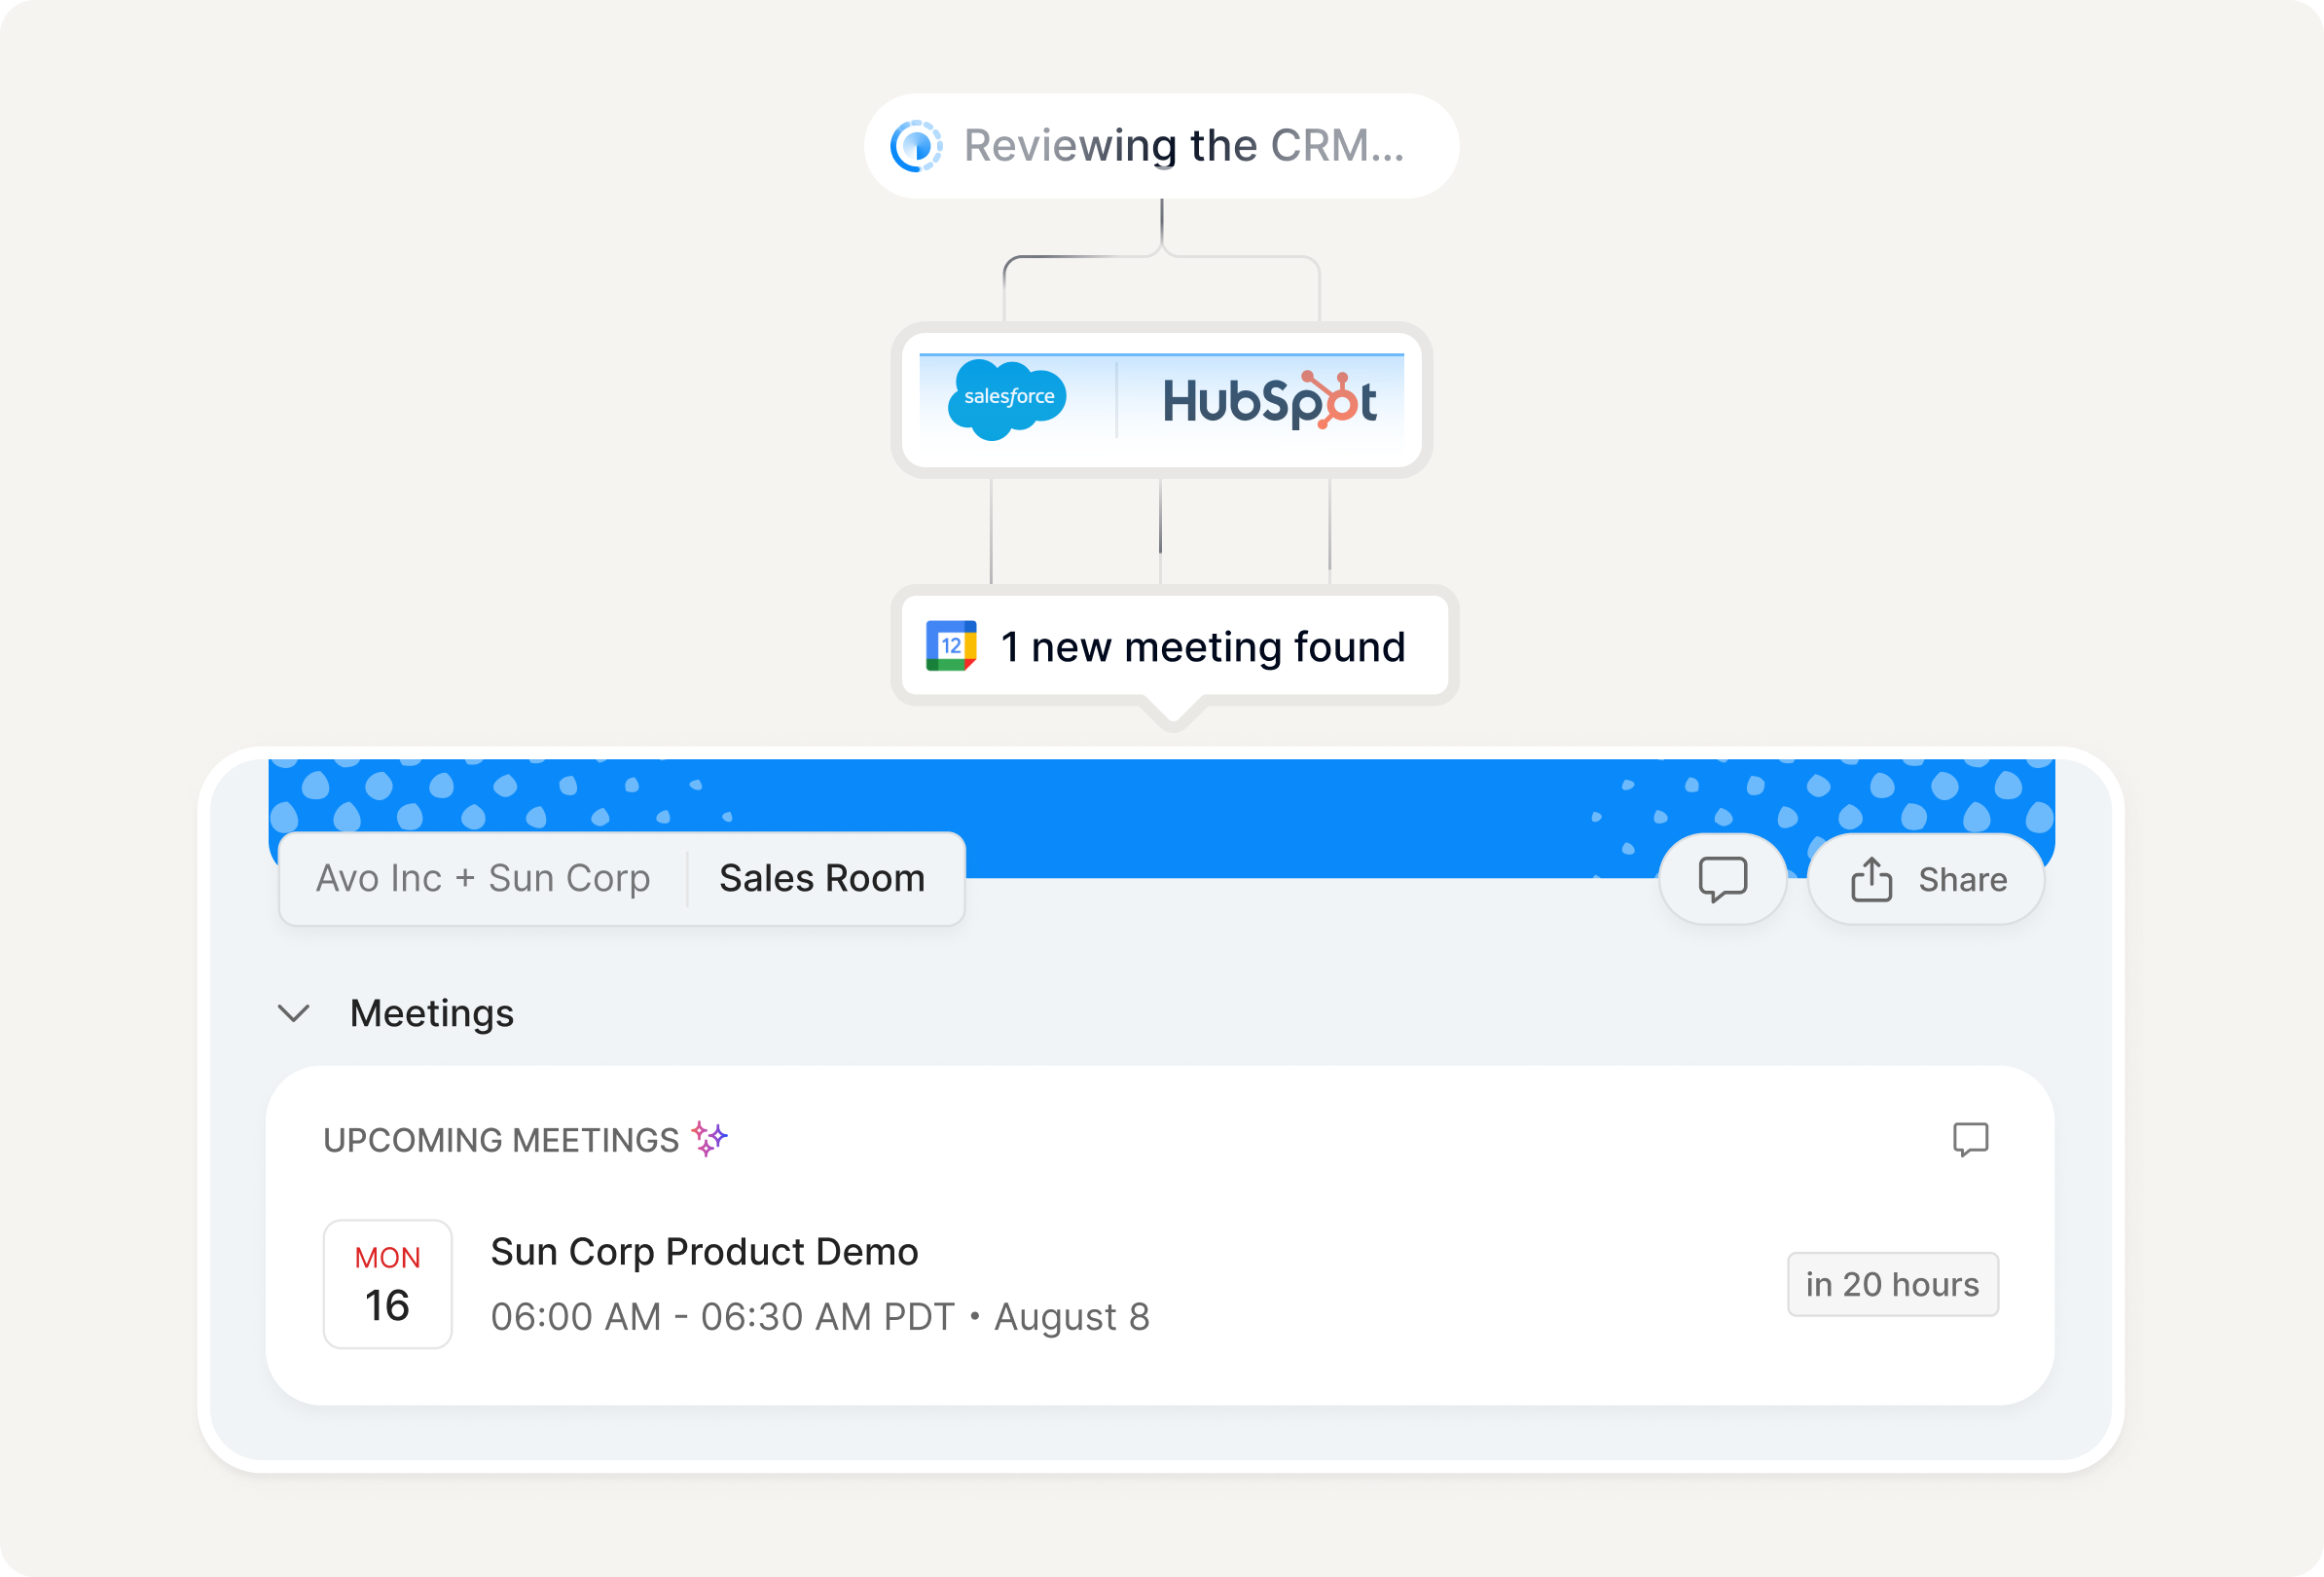Image resolution: width=2324 pixels, height=1577 pixels.
Task: Open the comments speech bubble button
Action: click(x=1722, y=879)
